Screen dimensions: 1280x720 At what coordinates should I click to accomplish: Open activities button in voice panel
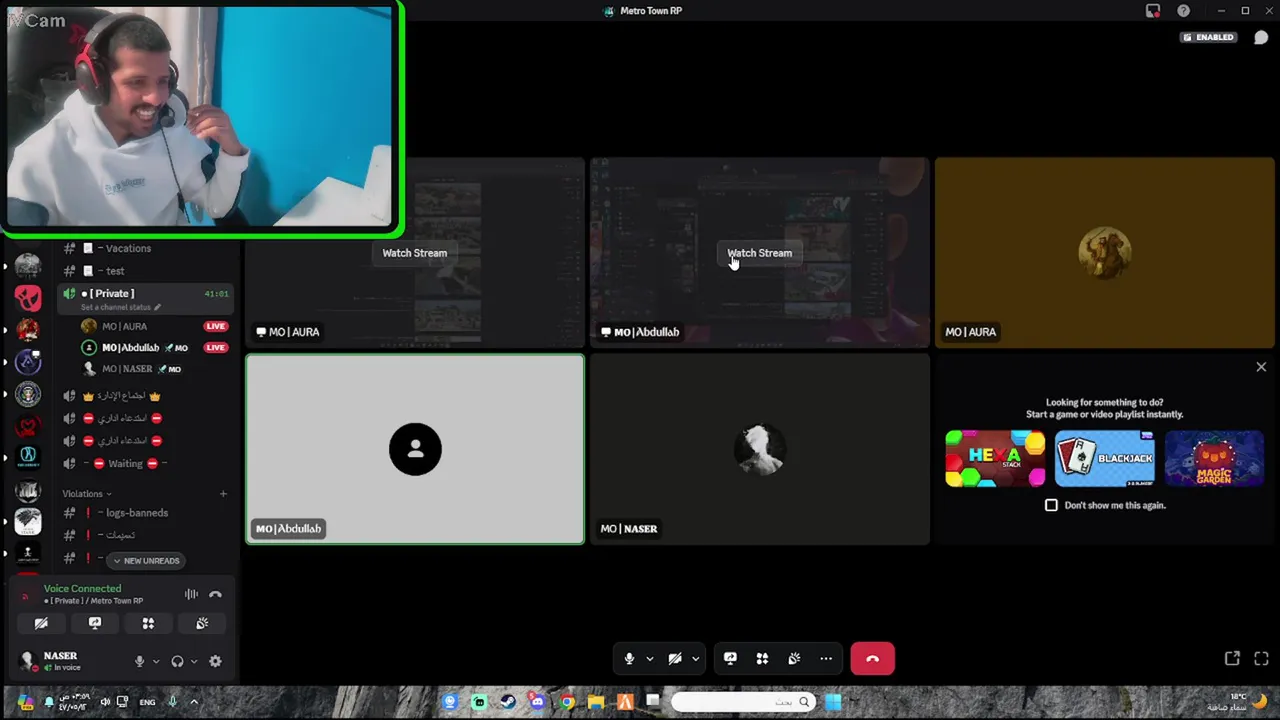tap(148, 623)
